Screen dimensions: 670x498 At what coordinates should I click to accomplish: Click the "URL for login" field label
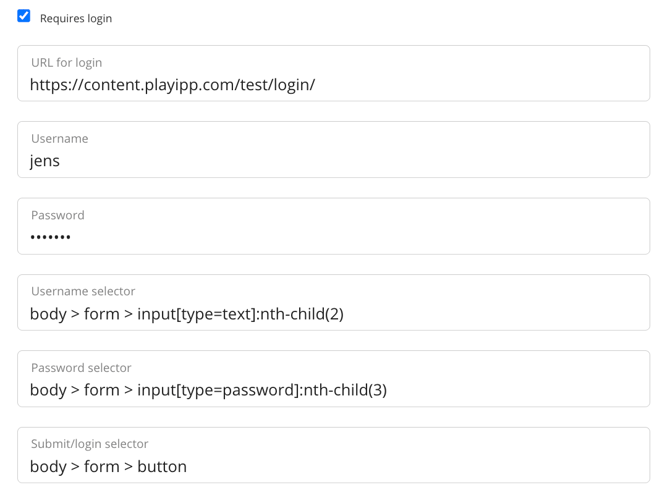click(x=66, y=62)
